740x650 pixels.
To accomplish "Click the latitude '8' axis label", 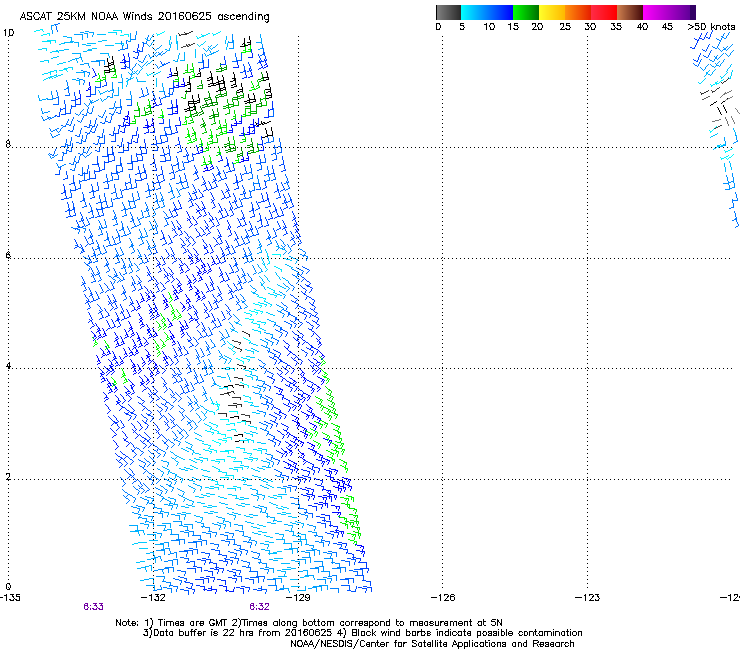I will coord(8,144).
